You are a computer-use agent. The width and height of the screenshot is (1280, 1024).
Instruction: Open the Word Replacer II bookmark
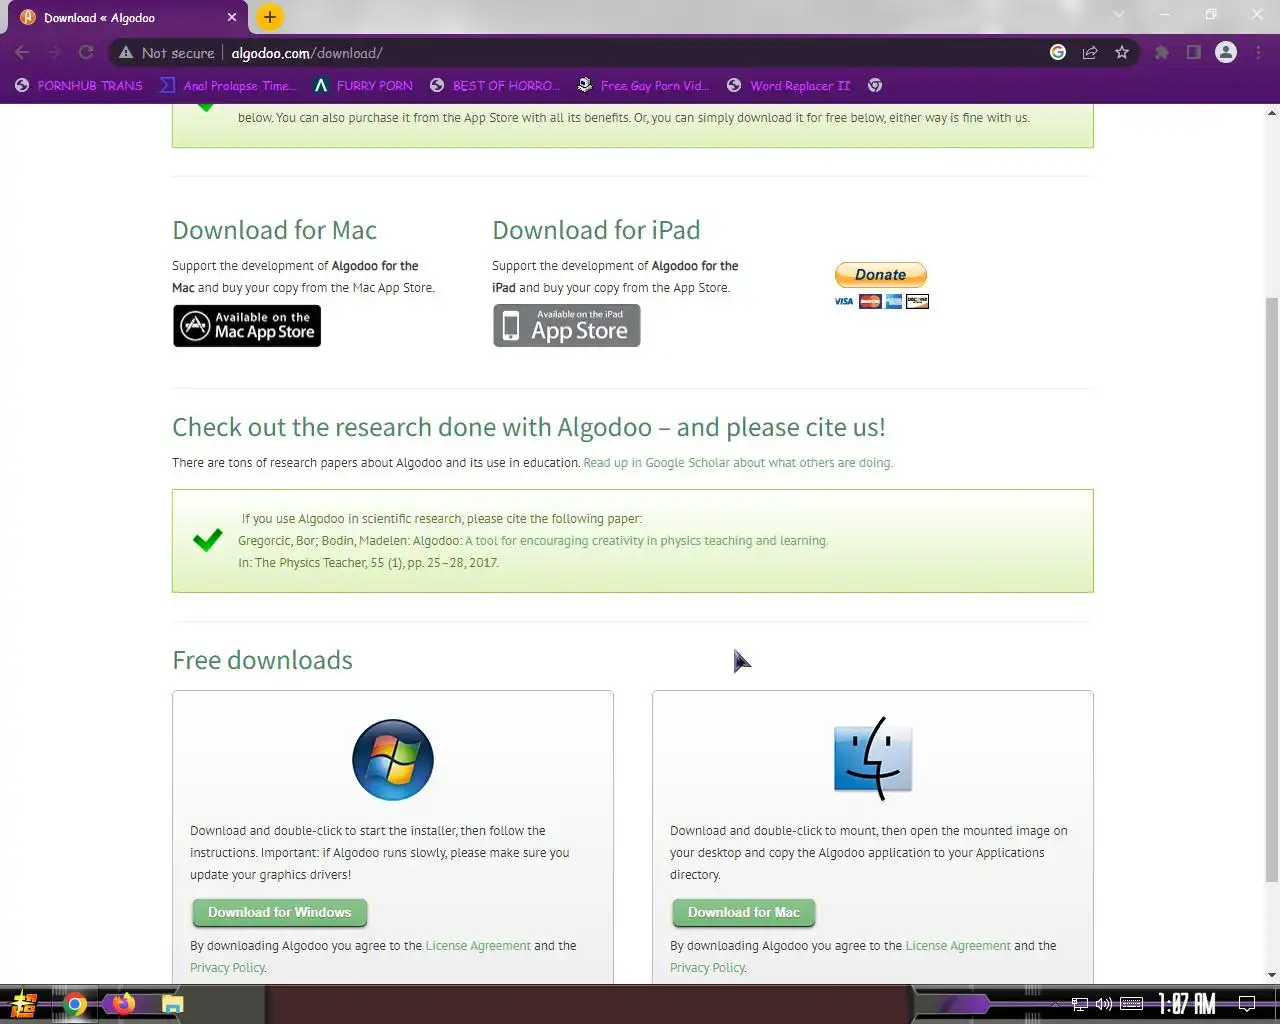tap(788, 86)
